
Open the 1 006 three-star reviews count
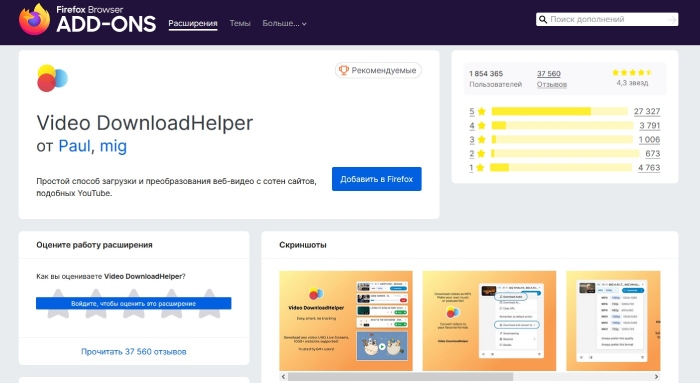649,139
